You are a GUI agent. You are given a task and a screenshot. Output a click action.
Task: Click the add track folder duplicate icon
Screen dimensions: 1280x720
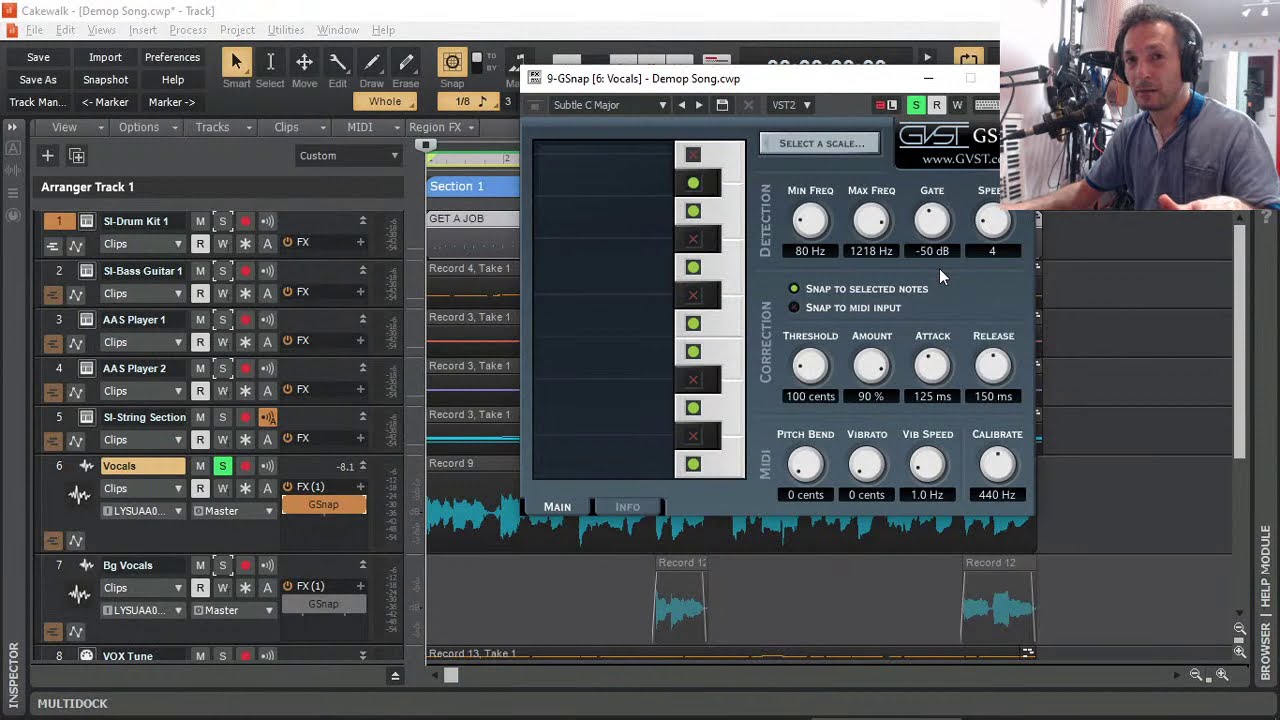[77, 155]
